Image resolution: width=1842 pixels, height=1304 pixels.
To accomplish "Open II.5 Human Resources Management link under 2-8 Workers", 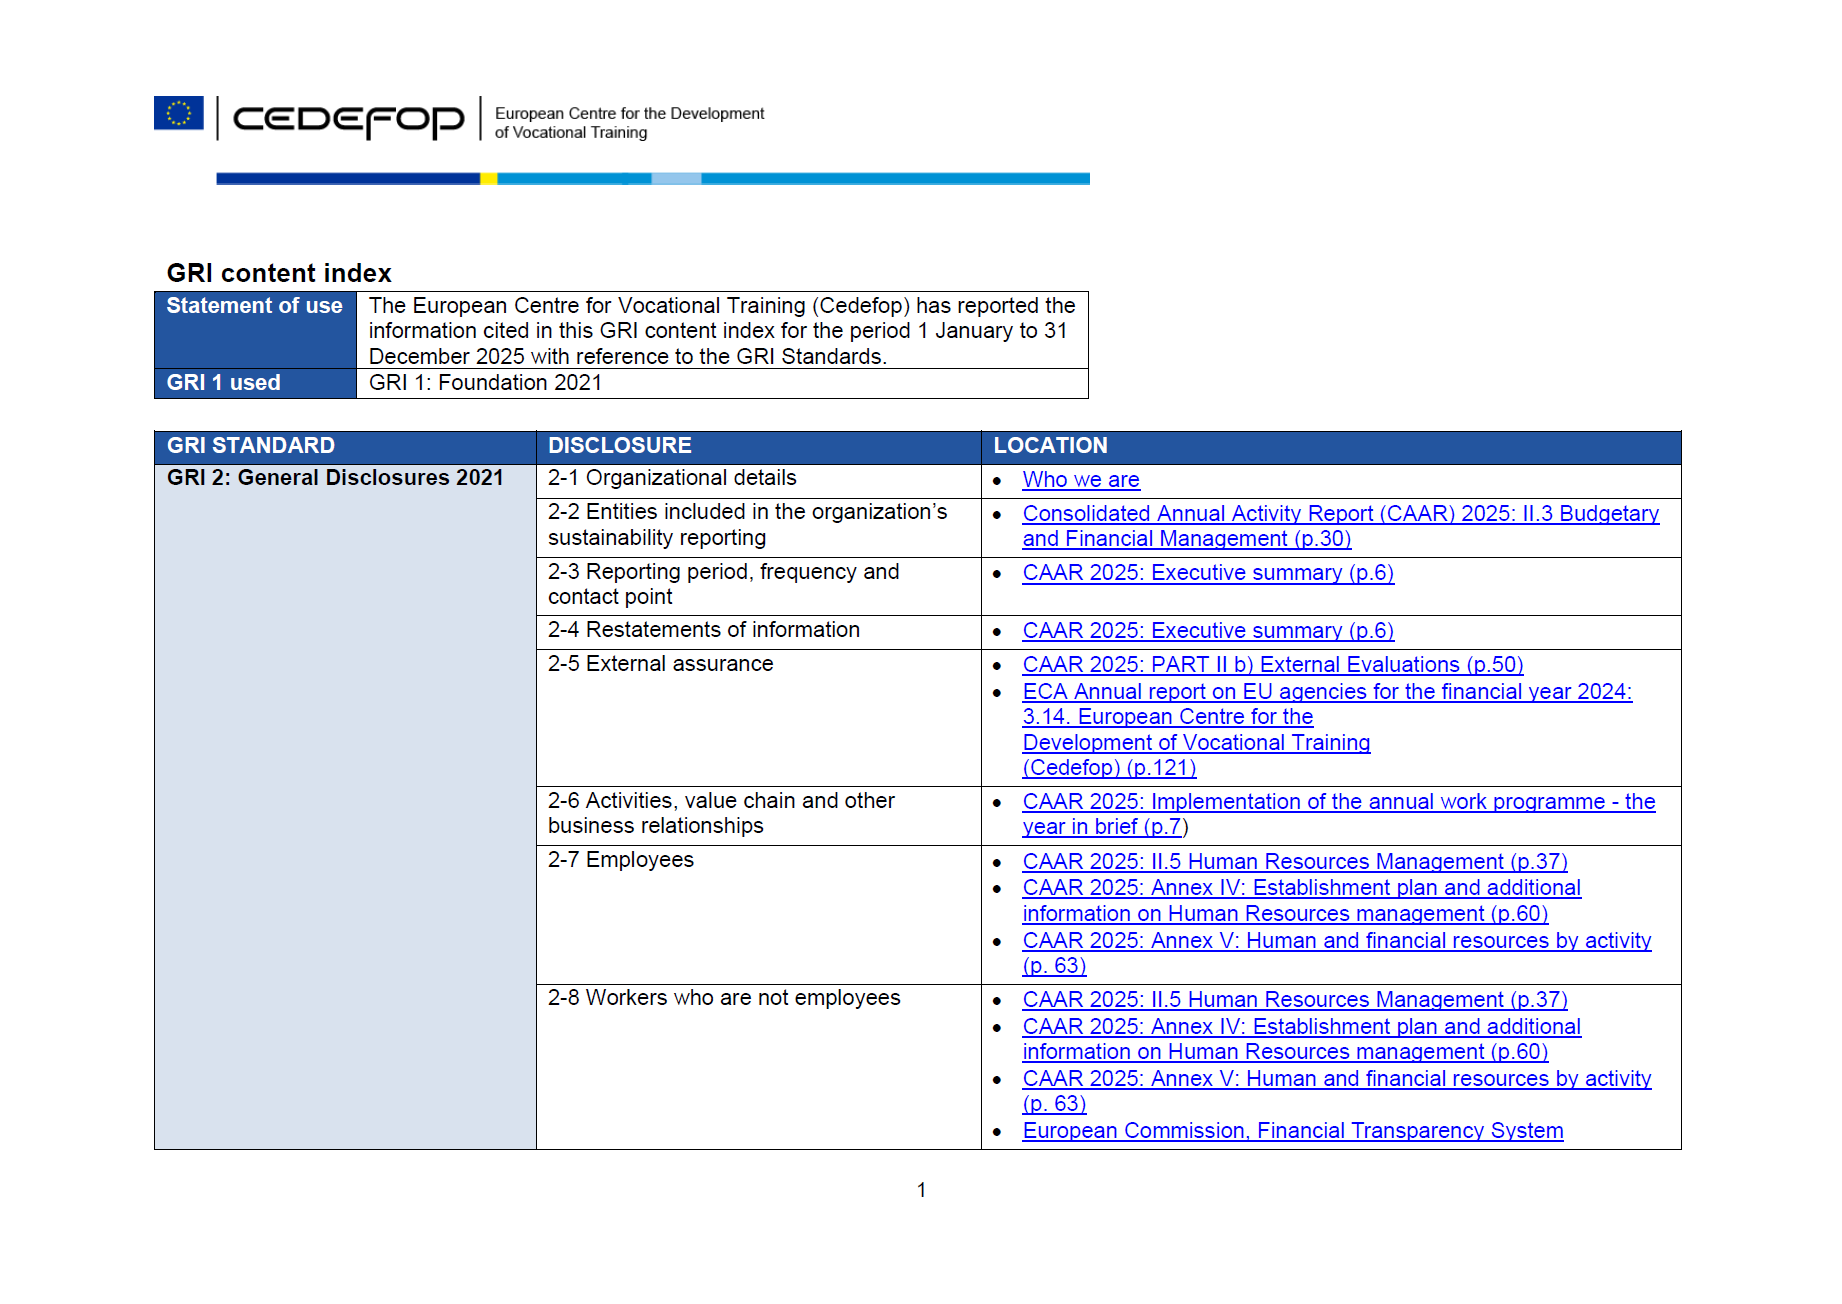I will pyautogui.click(x=1294, y=1000).
